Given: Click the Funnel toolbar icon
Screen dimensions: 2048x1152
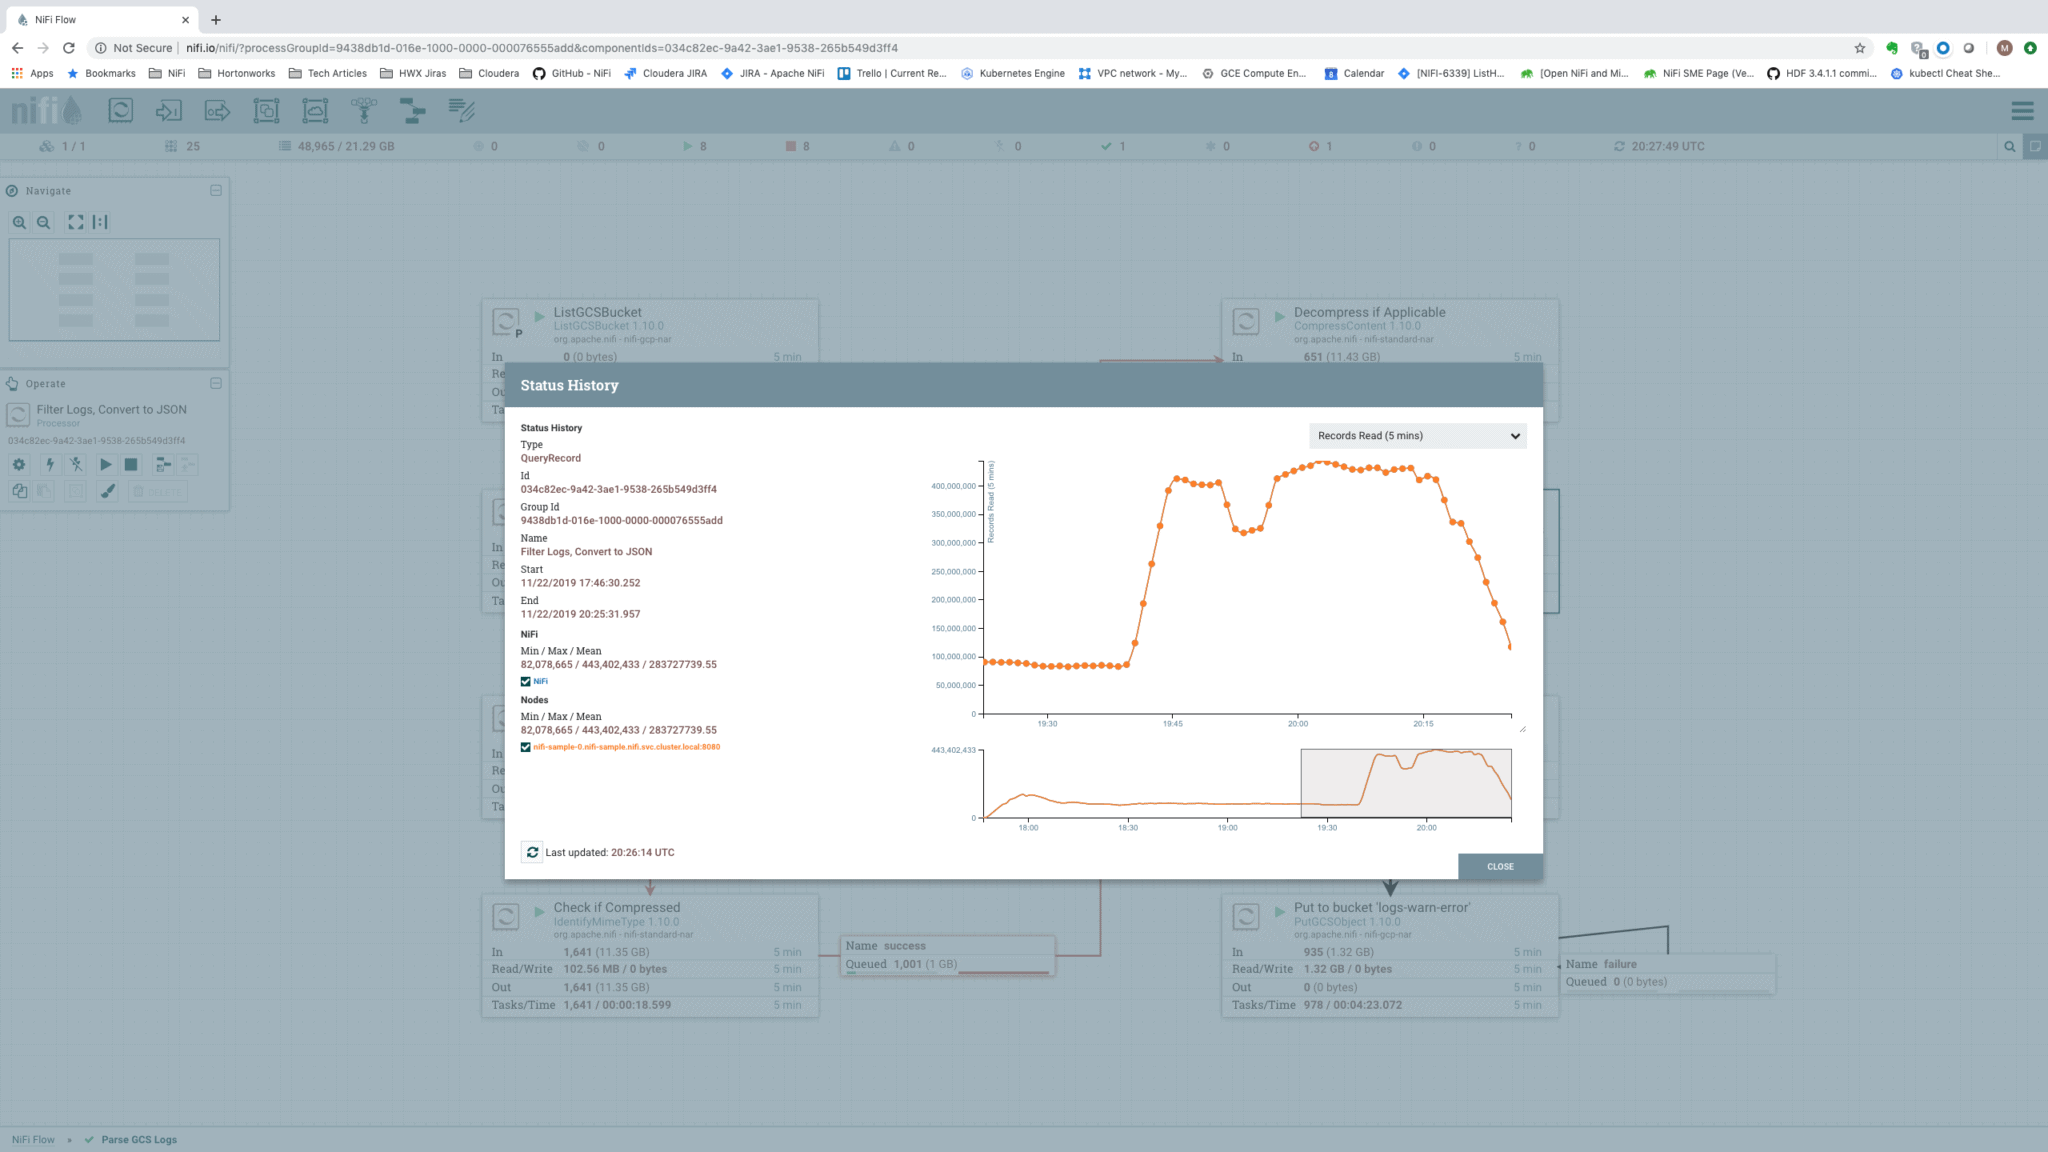Looking at the screenshot, I should coord(365,111).
